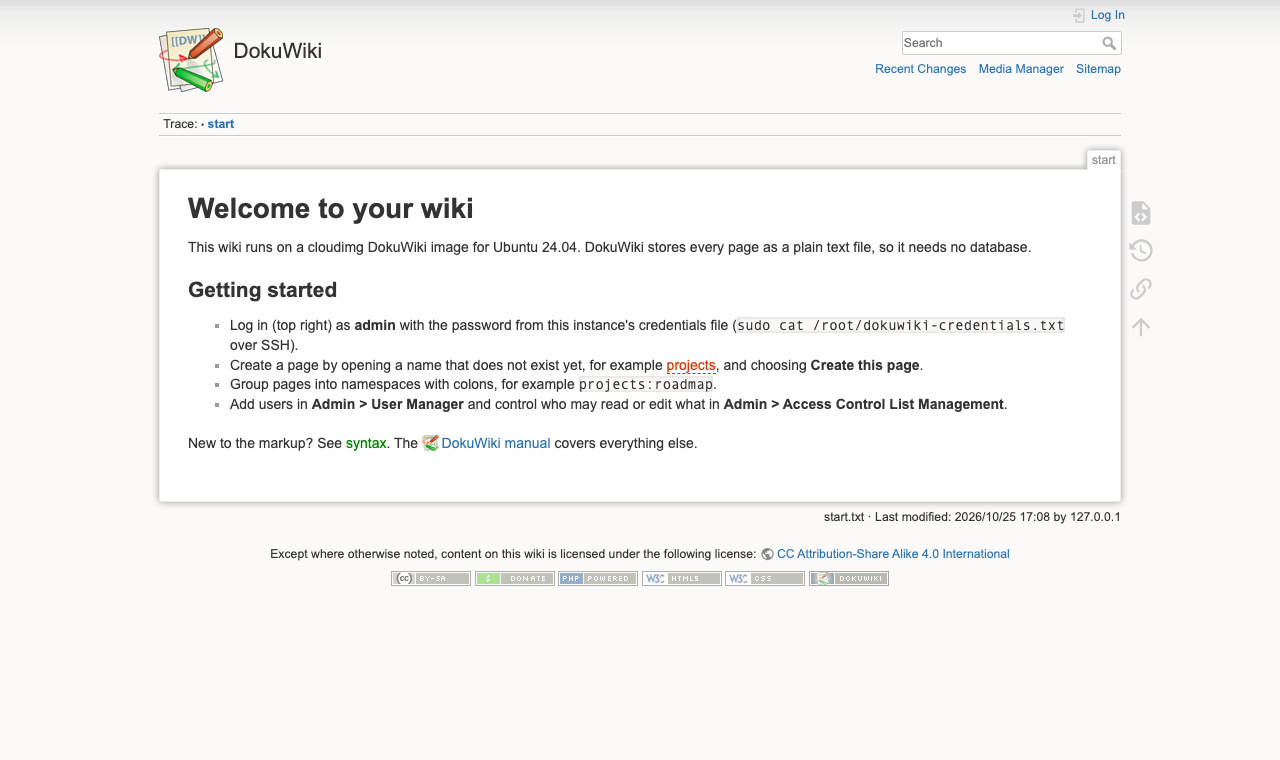This screenshot has height=760, width=1280.
Task: Open the red projects page link
Action: [x=691, y=365]
